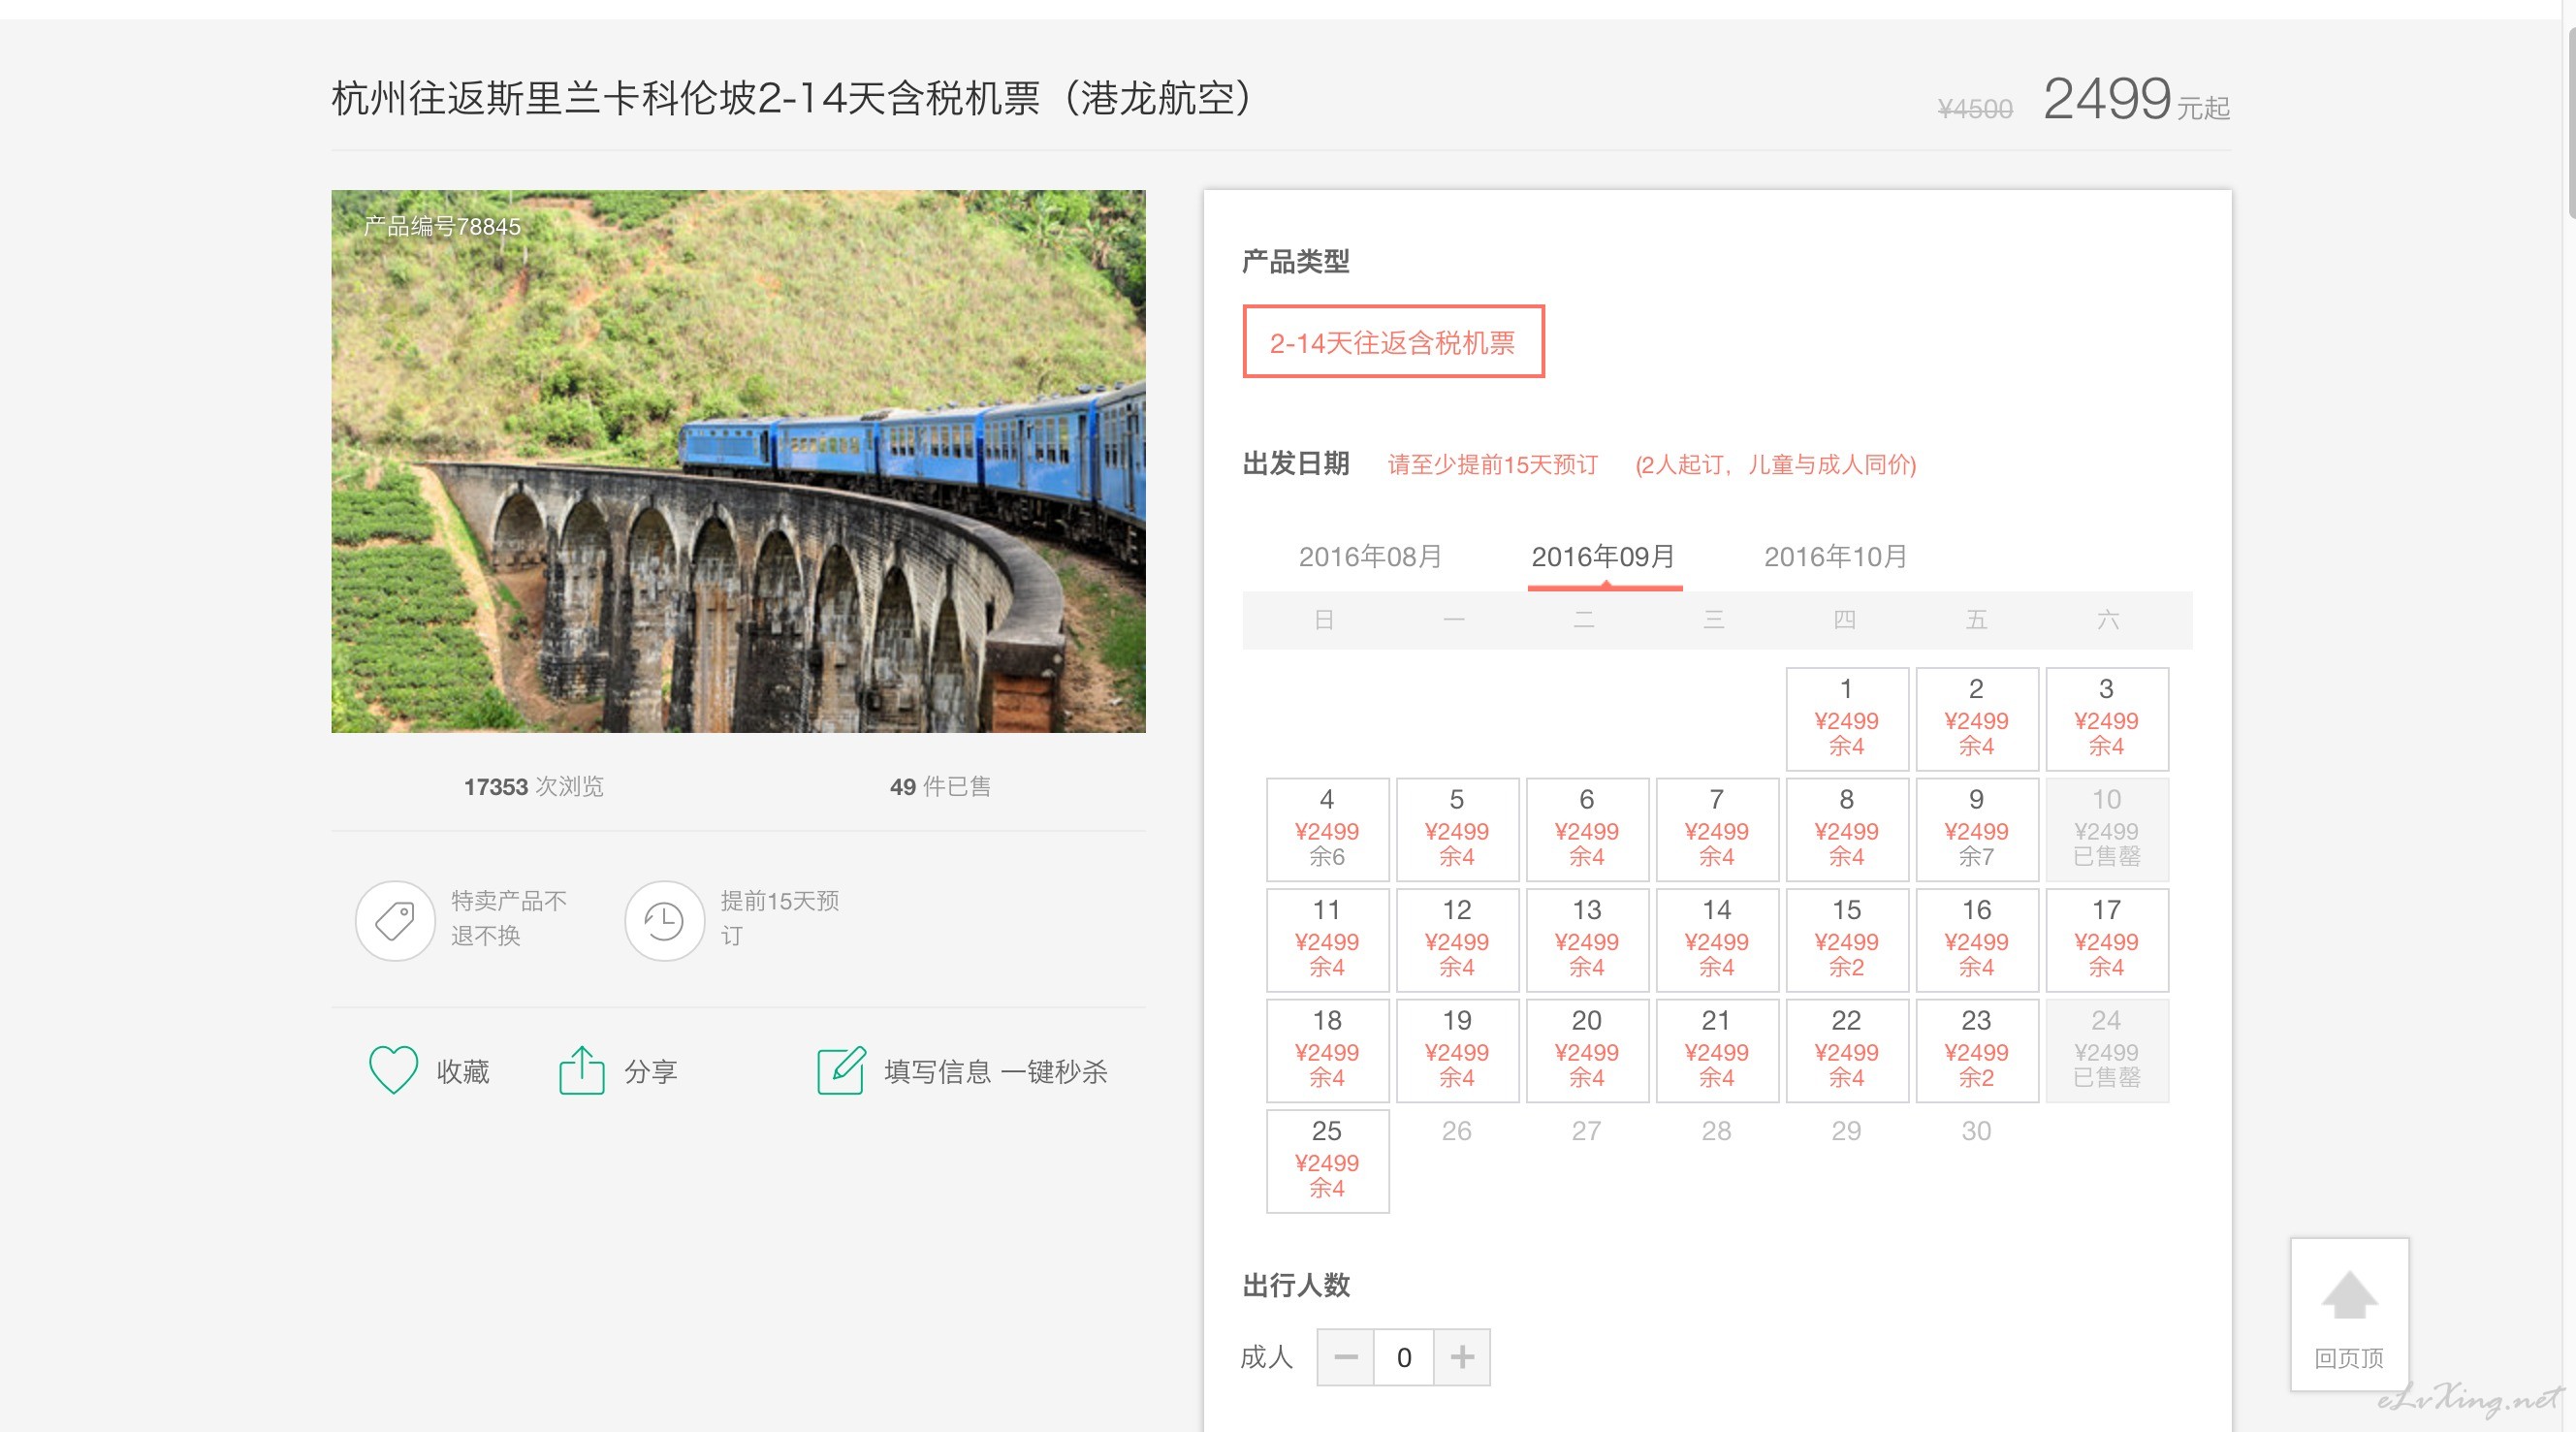This screenshot has height=1432, width=2576.
Task: Click 回页顶 back to top button
Action: pyautogui.click(x=2349, y=1314)
